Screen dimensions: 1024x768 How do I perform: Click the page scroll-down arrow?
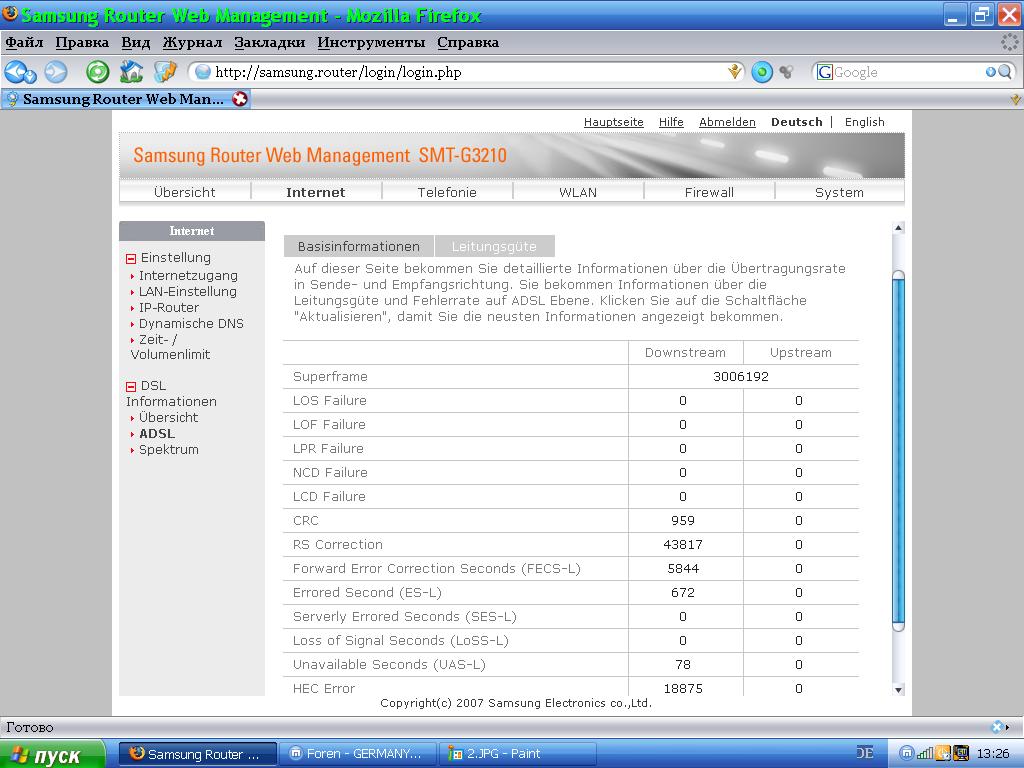pyautogui.click(x=898, y=689)
